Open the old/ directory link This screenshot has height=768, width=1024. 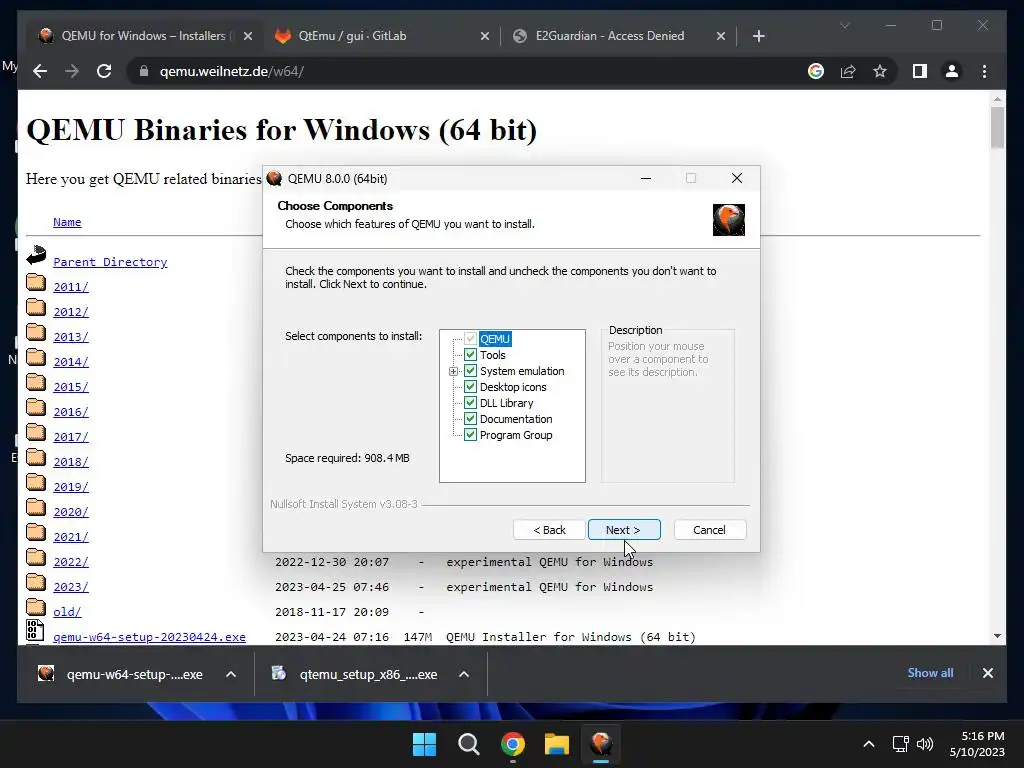(x=67, y=612)
